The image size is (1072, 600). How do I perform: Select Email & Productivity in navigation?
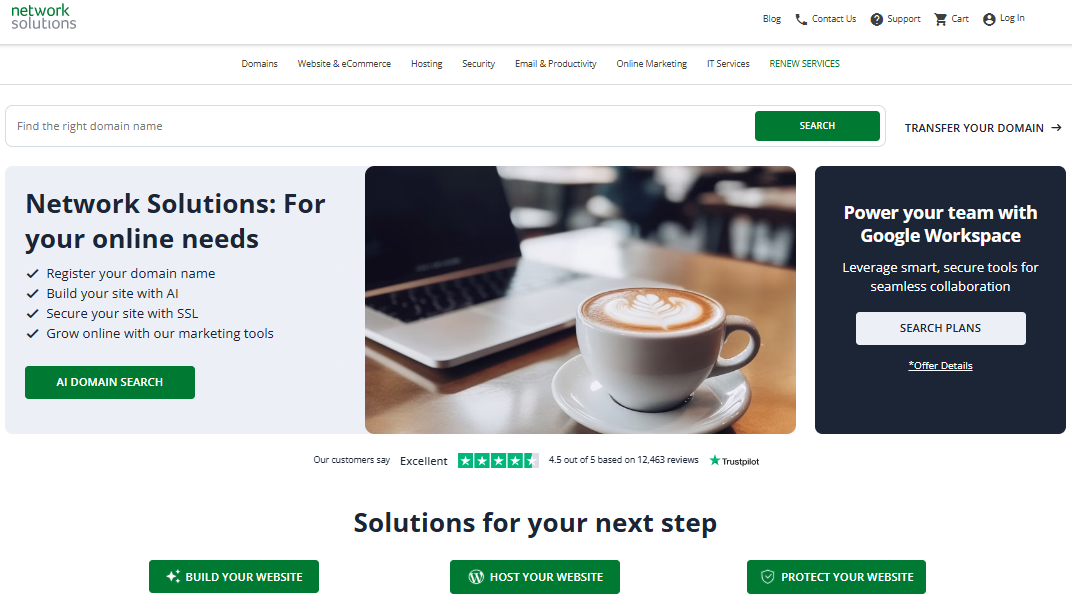(556, 64)
